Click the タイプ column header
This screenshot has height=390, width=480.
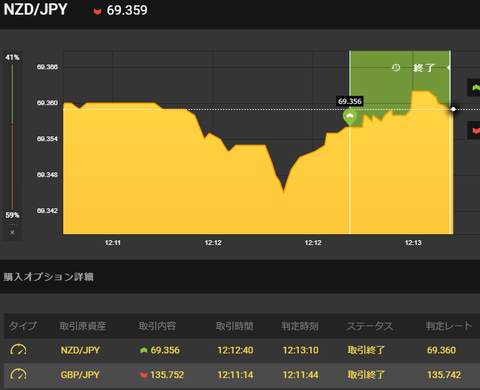(23, 326)
